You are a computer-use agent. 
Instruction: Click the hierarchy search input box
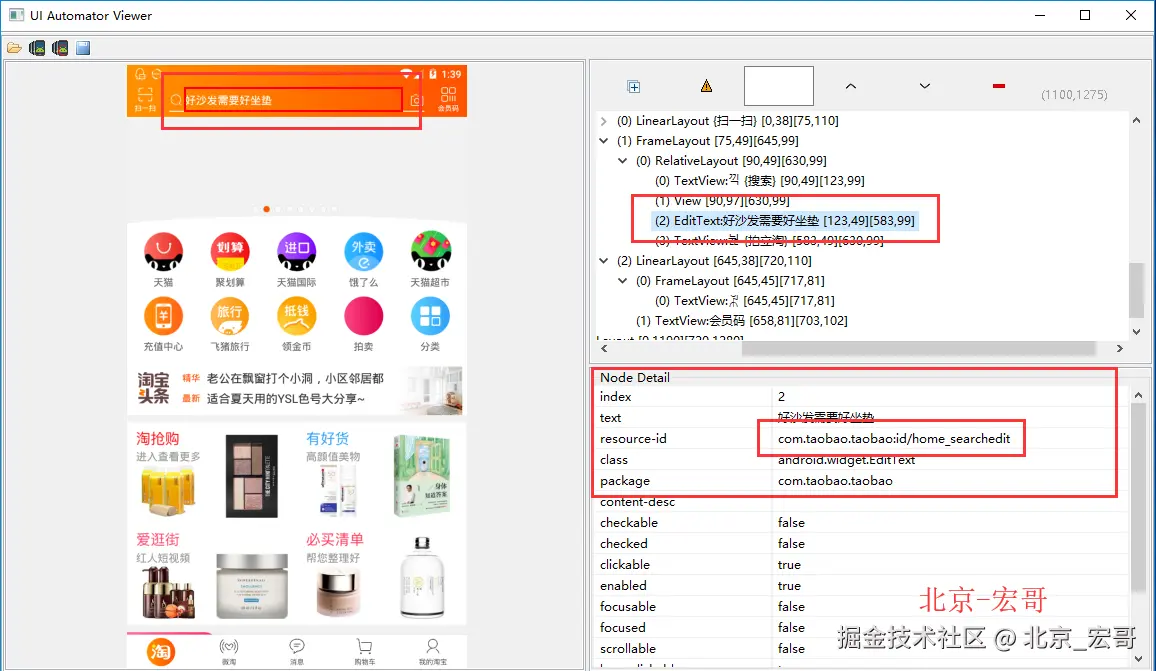point(779,86)
